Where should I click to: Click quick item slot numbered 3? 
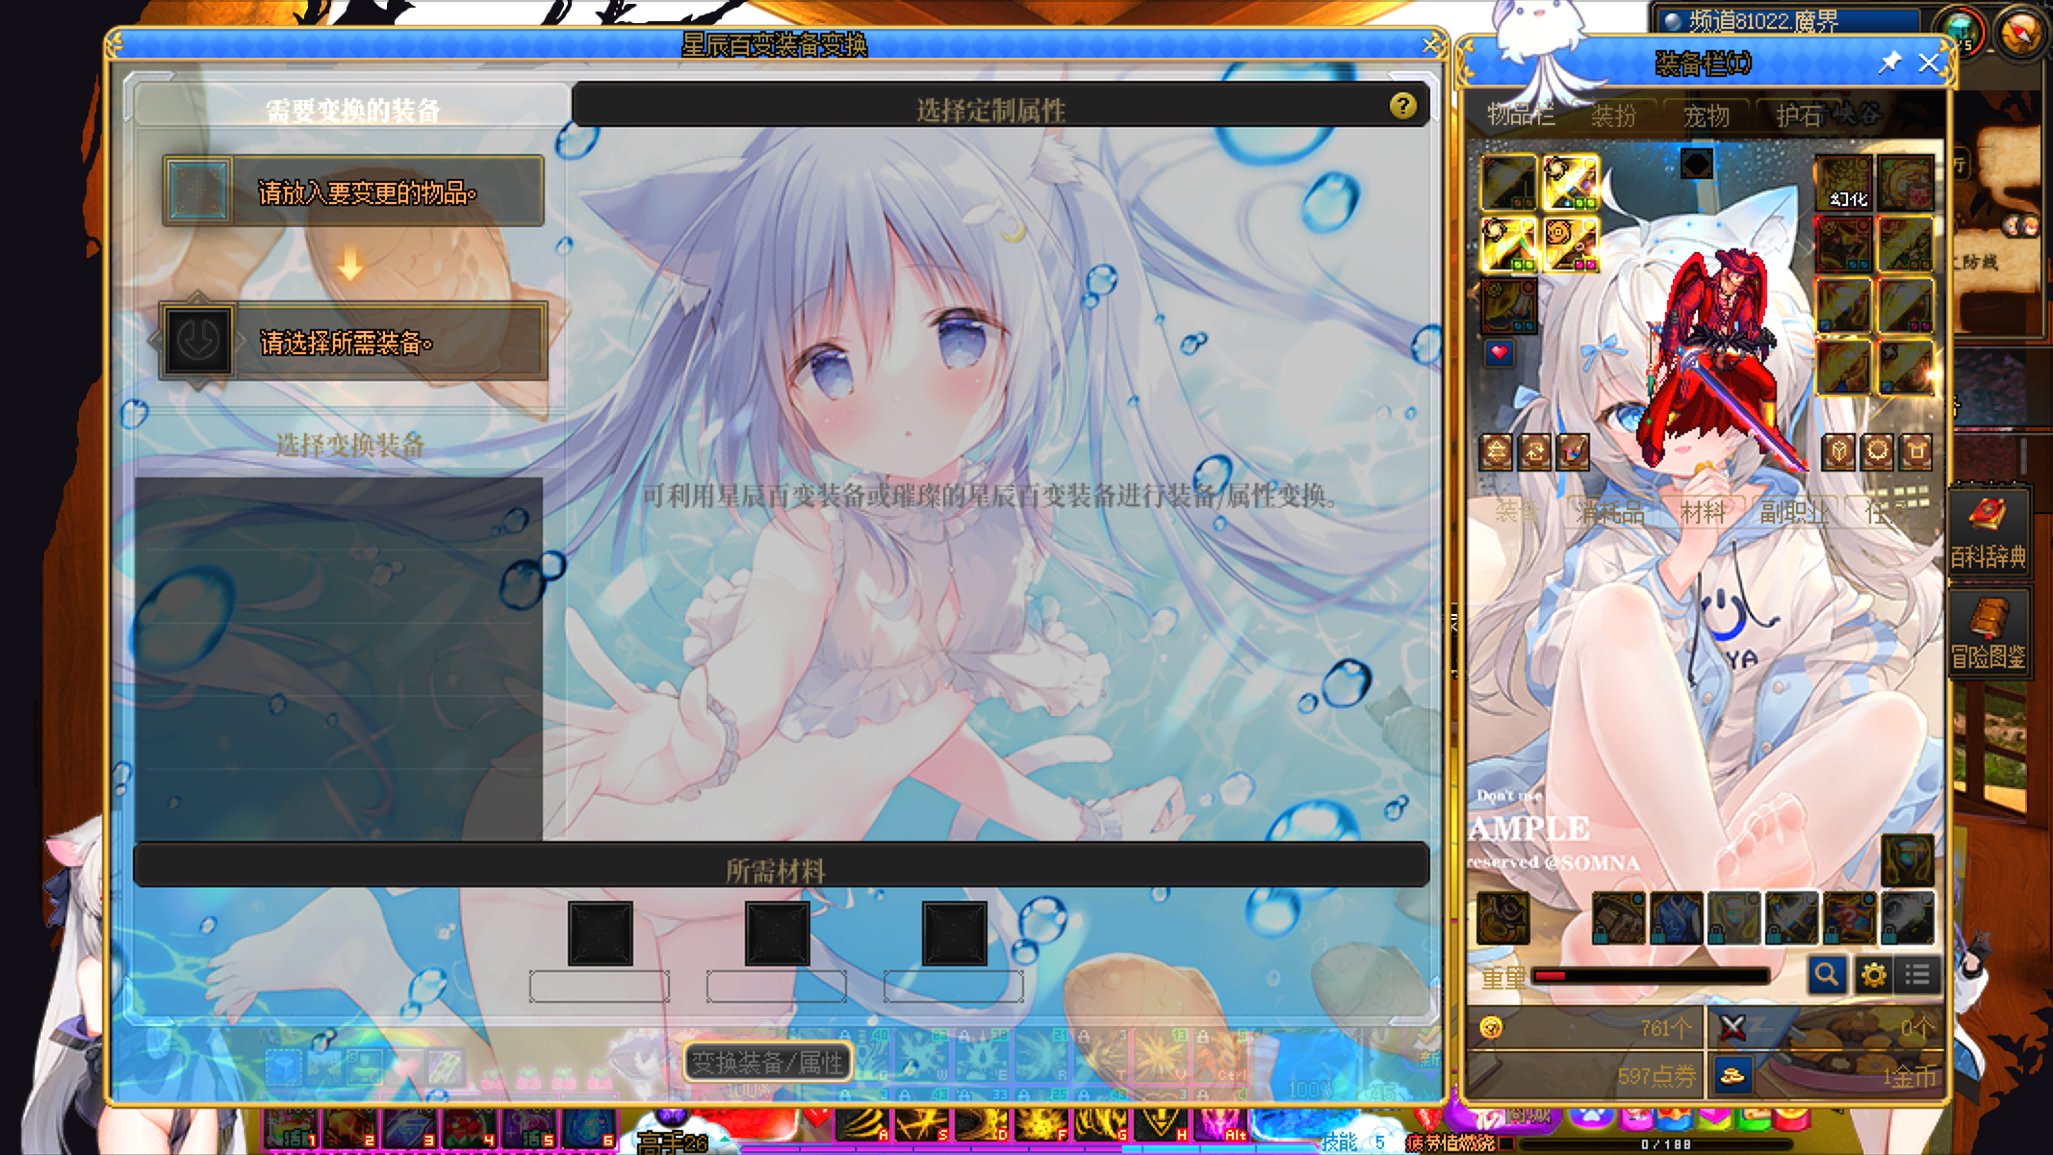409,1127
